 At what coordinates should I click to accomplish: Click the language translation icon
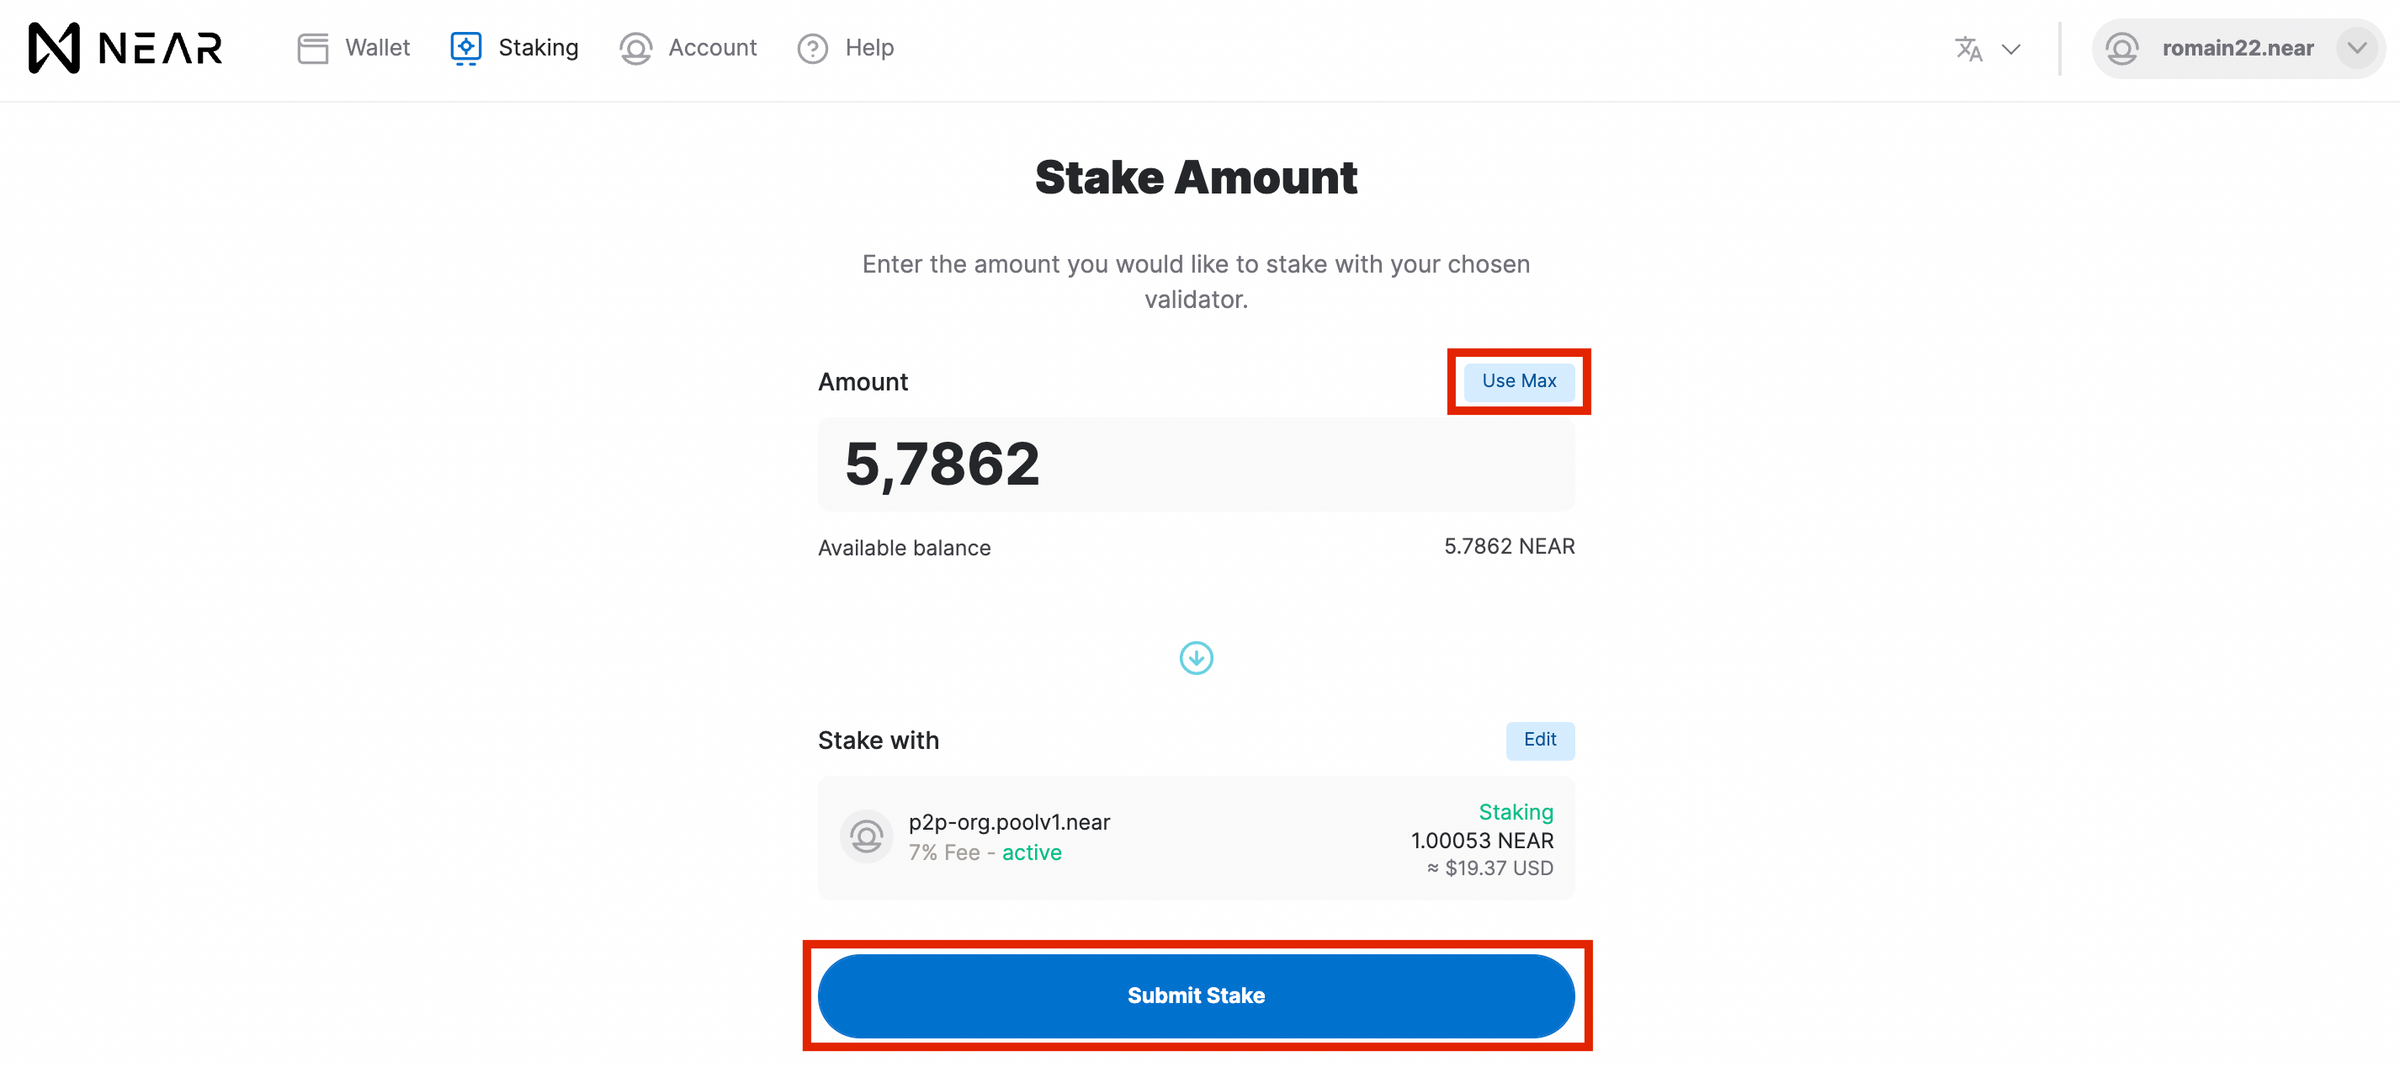point(1968,48)
